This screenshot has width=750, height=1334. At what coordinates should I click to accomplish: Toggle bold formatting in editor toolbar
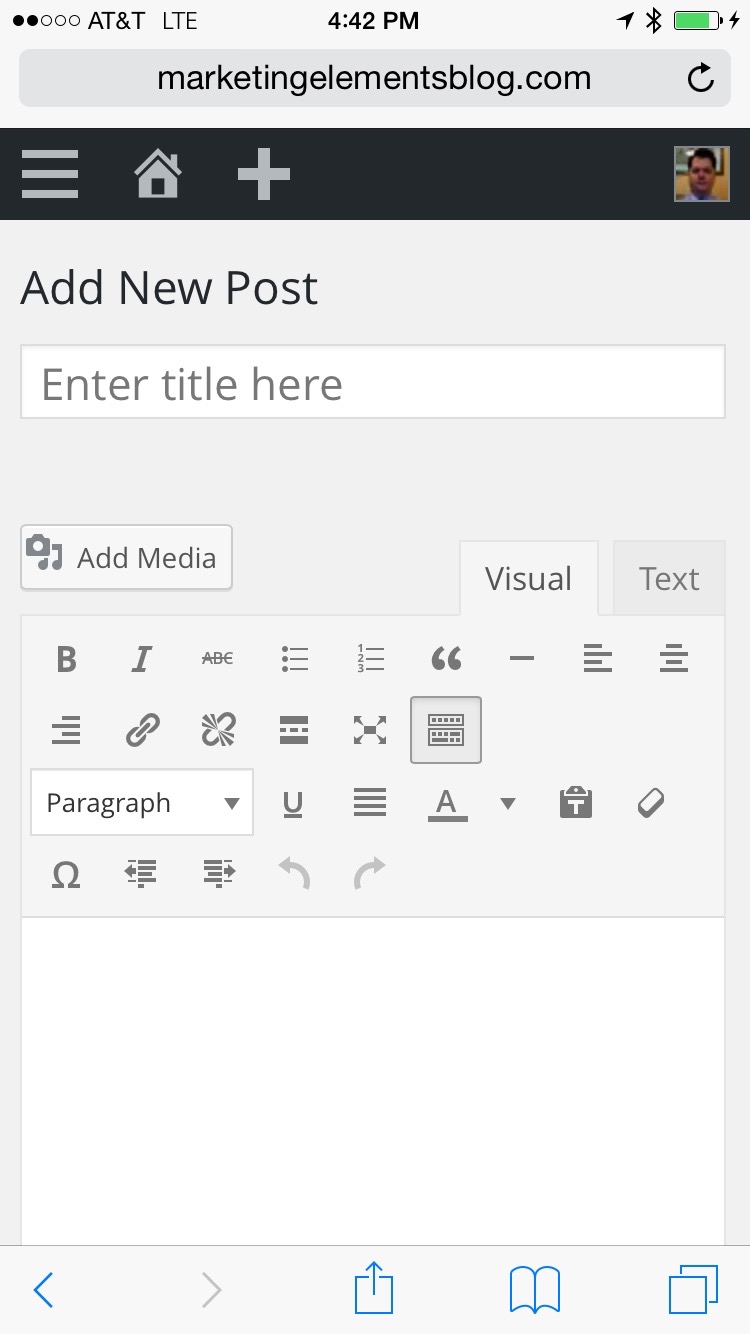click(x=66, y=659)
